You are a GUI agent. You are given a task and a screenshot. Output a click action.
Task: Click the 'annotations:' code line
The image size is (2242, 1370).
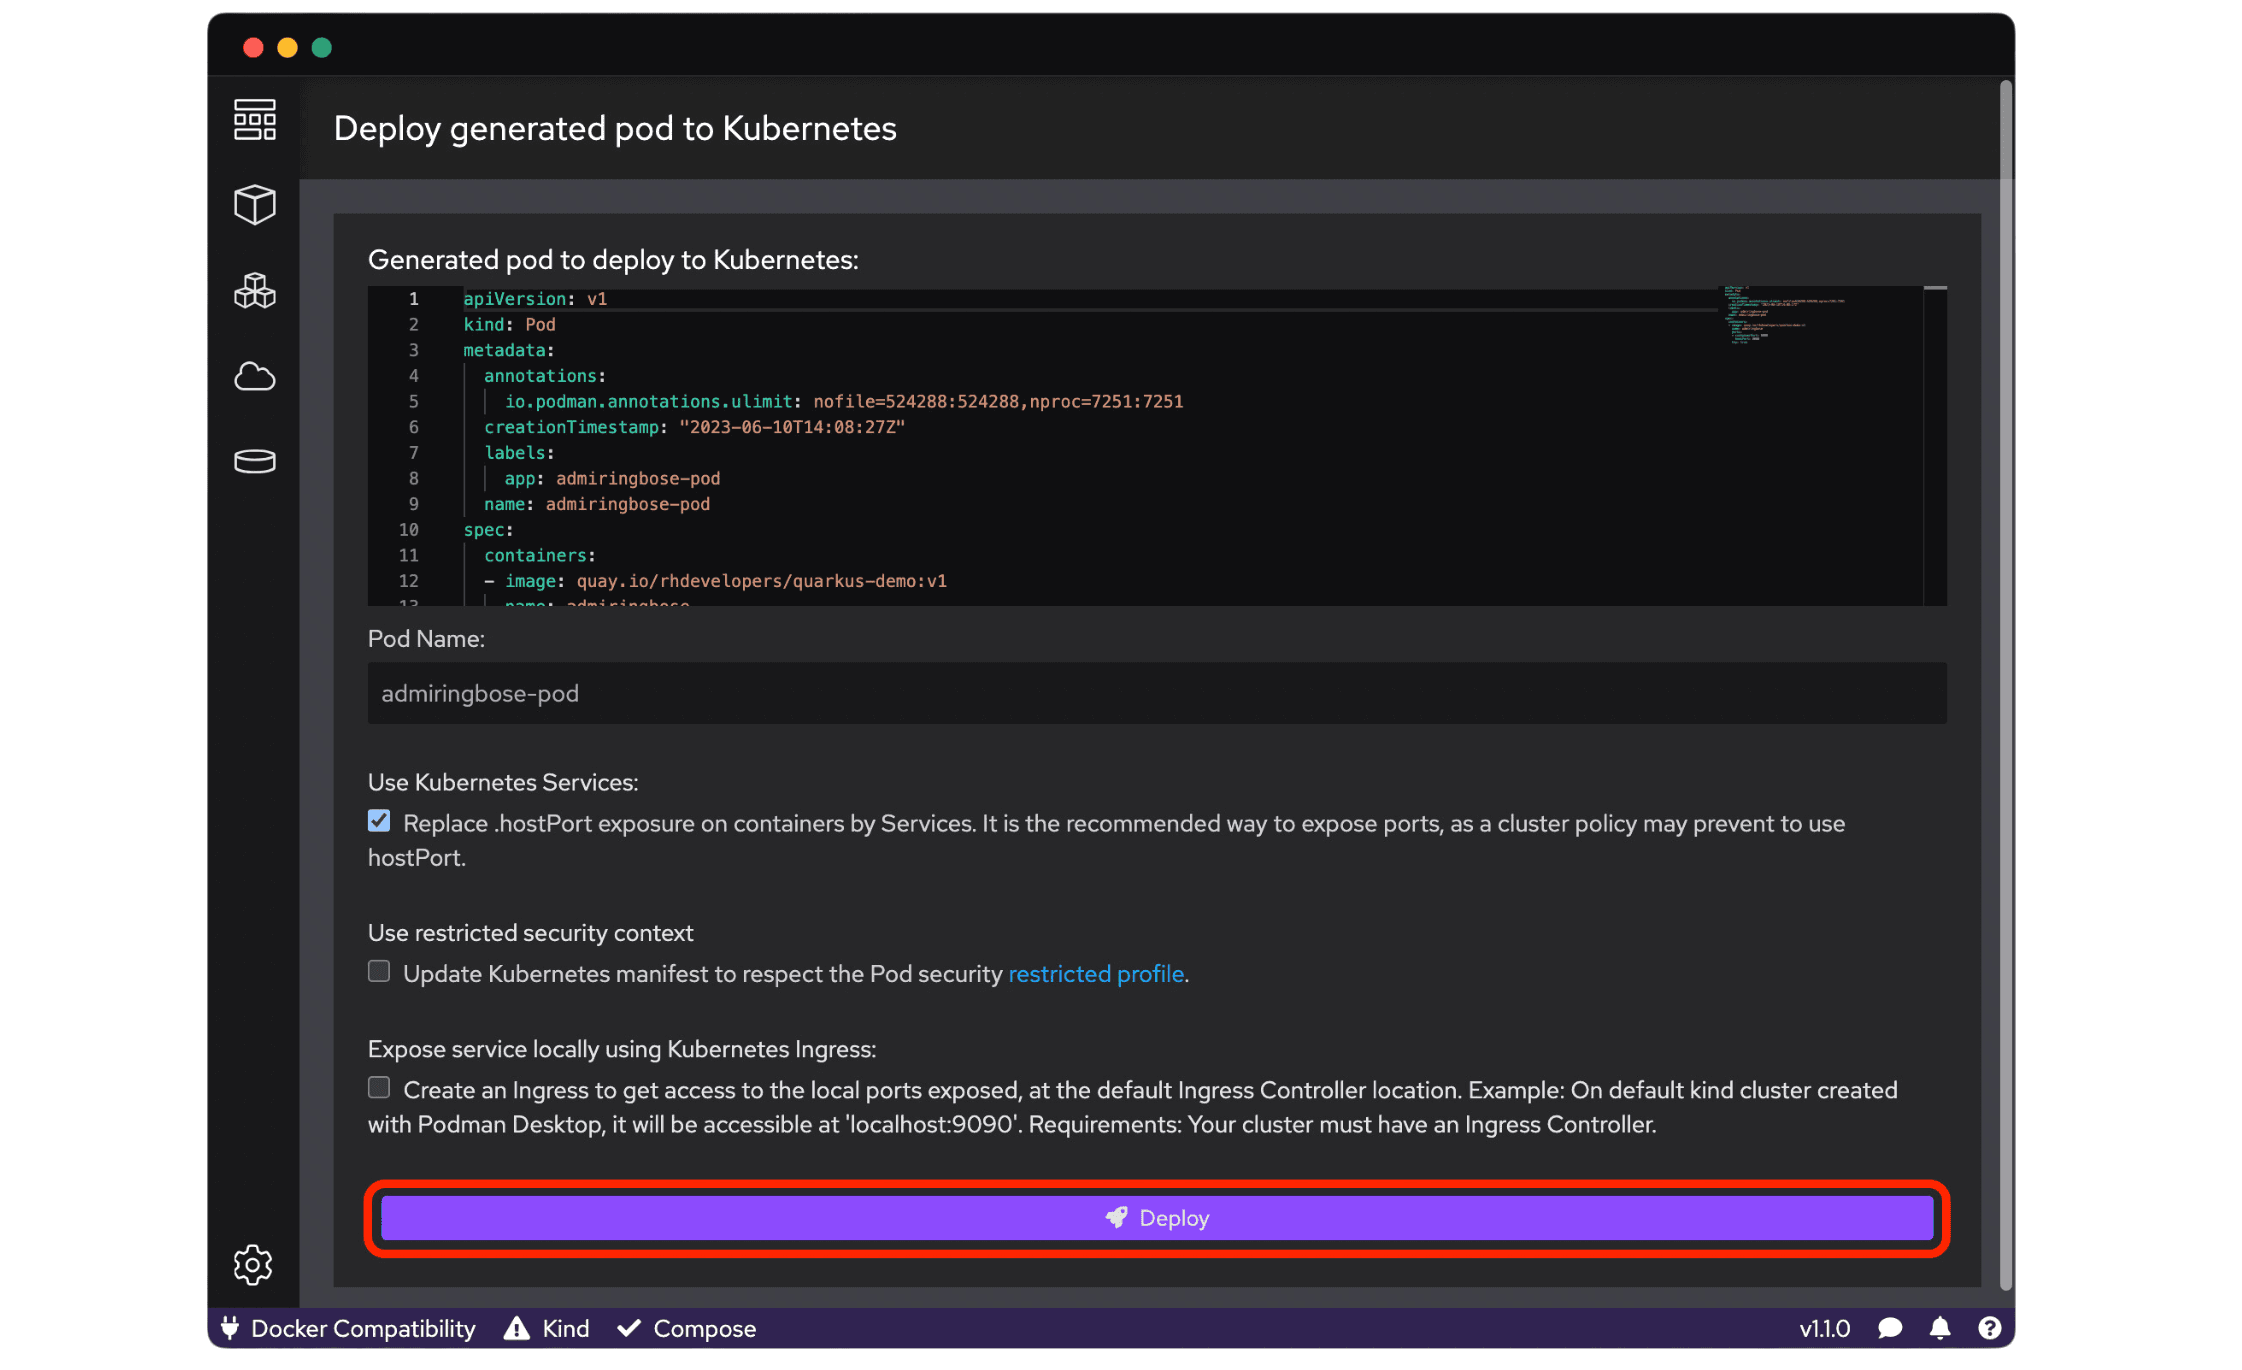point(545,376)
